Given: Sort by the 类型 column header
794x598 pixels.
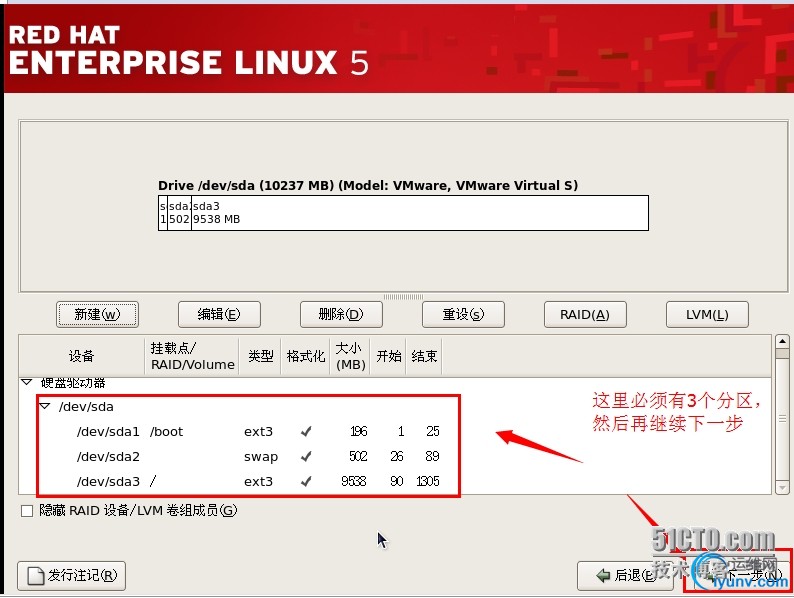Looking at the screenshot, I should pos(260,356).
